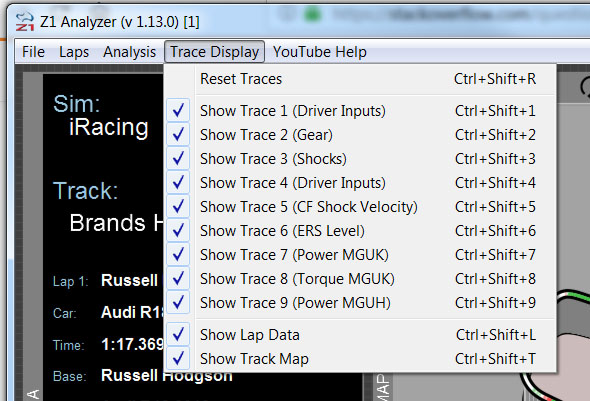Image resolution: width=590 pixels, height=401 pixels.
Task: Click the lap time 1:17.369 value
Action: click(x=132, y=344)
